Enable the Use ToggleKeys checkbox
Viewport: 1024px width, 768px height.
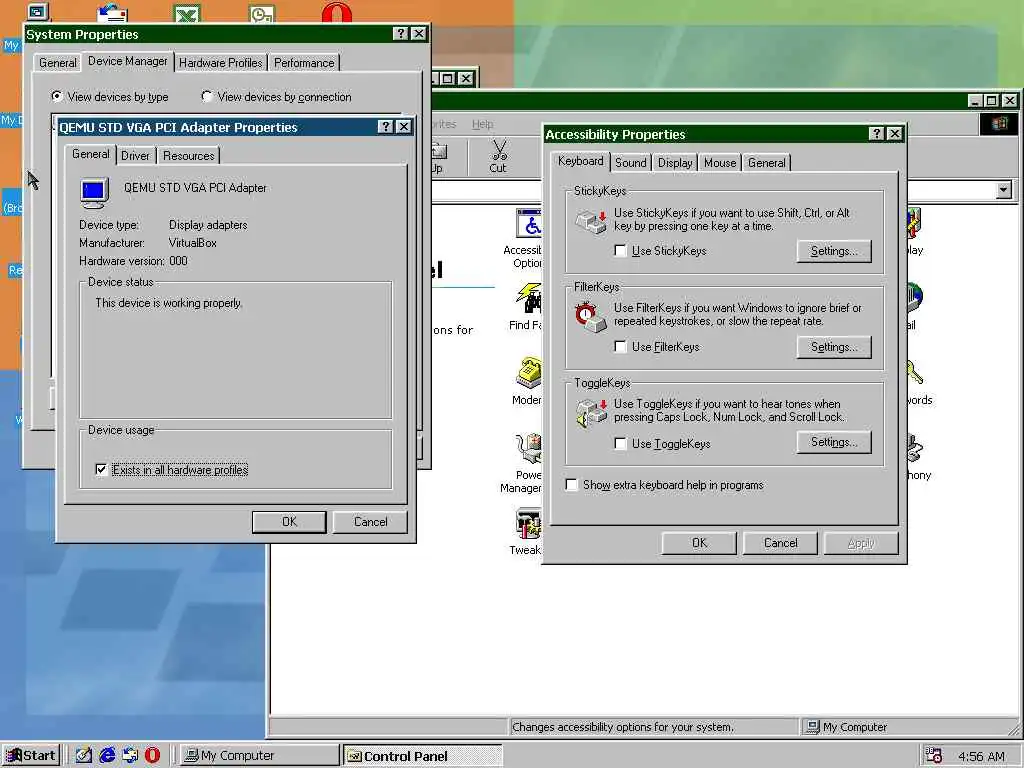pos(620,443)
